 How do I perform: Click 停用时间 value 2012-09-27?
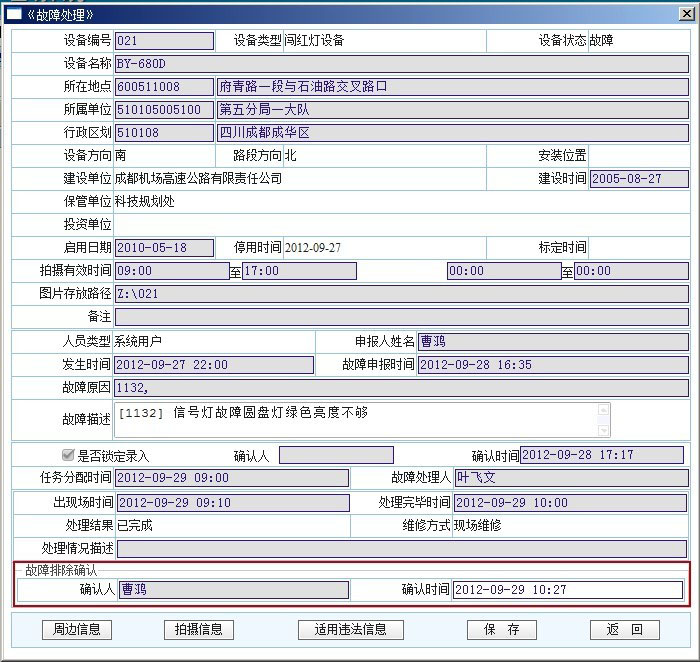coord(312,248)
